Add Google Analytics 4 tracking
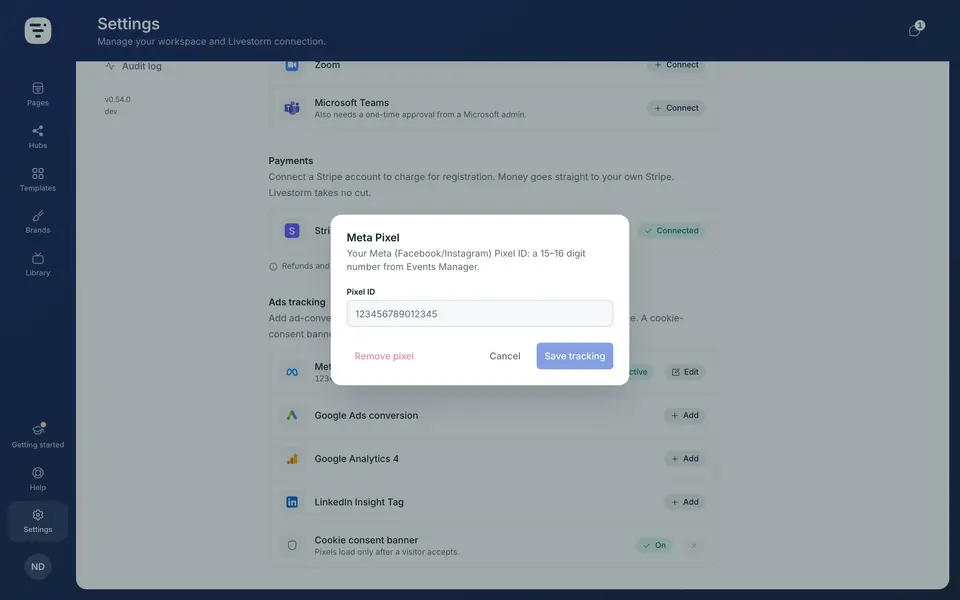 (x=684, y=459)
